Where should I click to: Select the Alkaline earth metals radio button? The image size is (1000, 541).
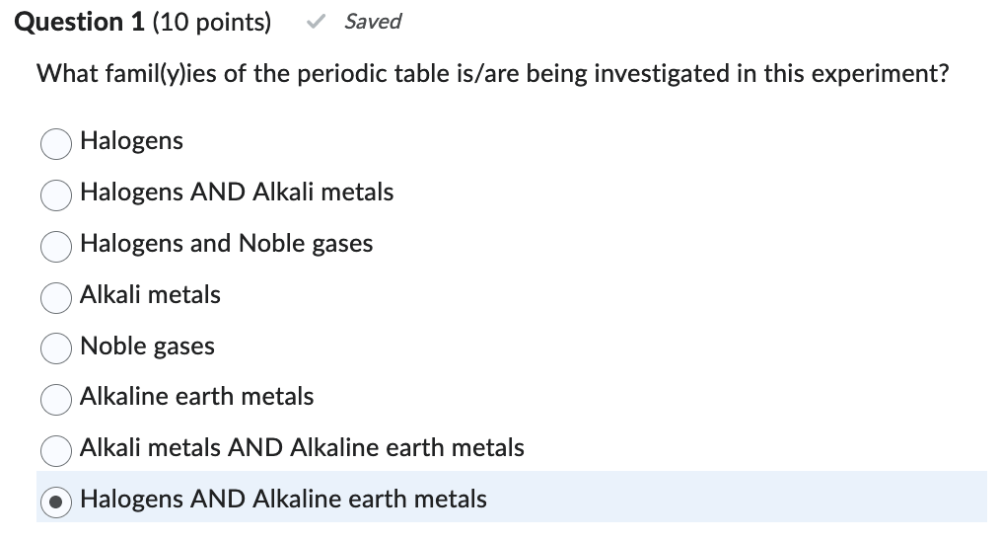(x=56, y=398)
